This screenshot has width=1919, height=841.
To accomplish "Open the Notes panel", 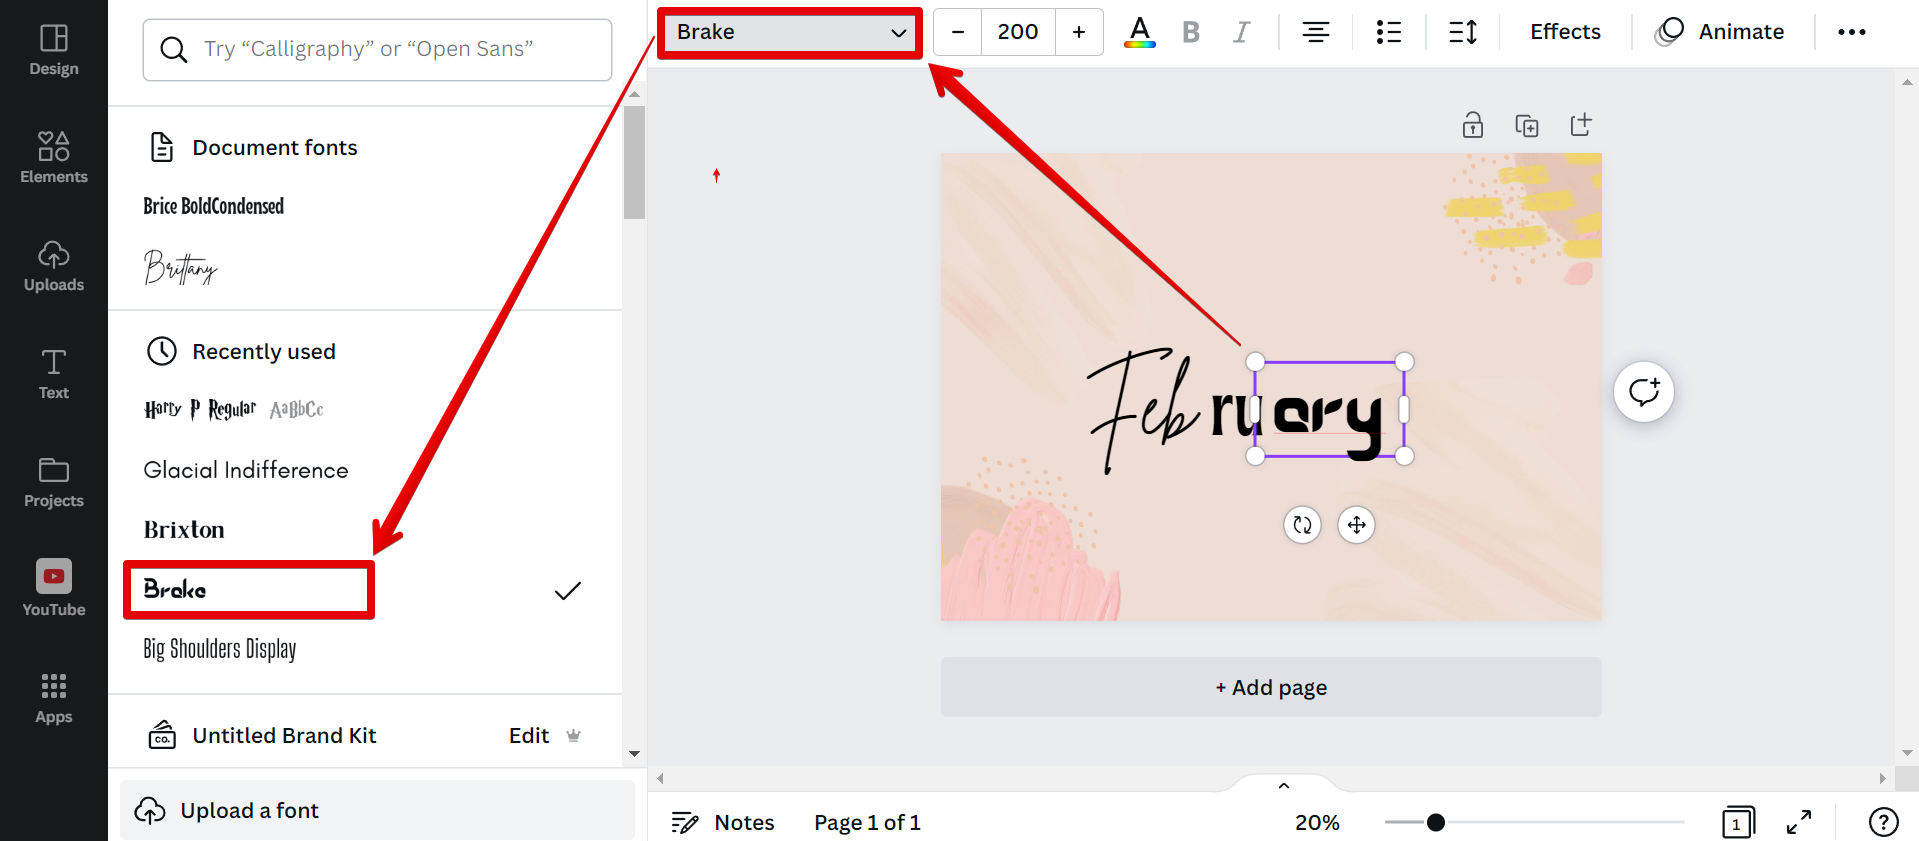I will point(723,822).
